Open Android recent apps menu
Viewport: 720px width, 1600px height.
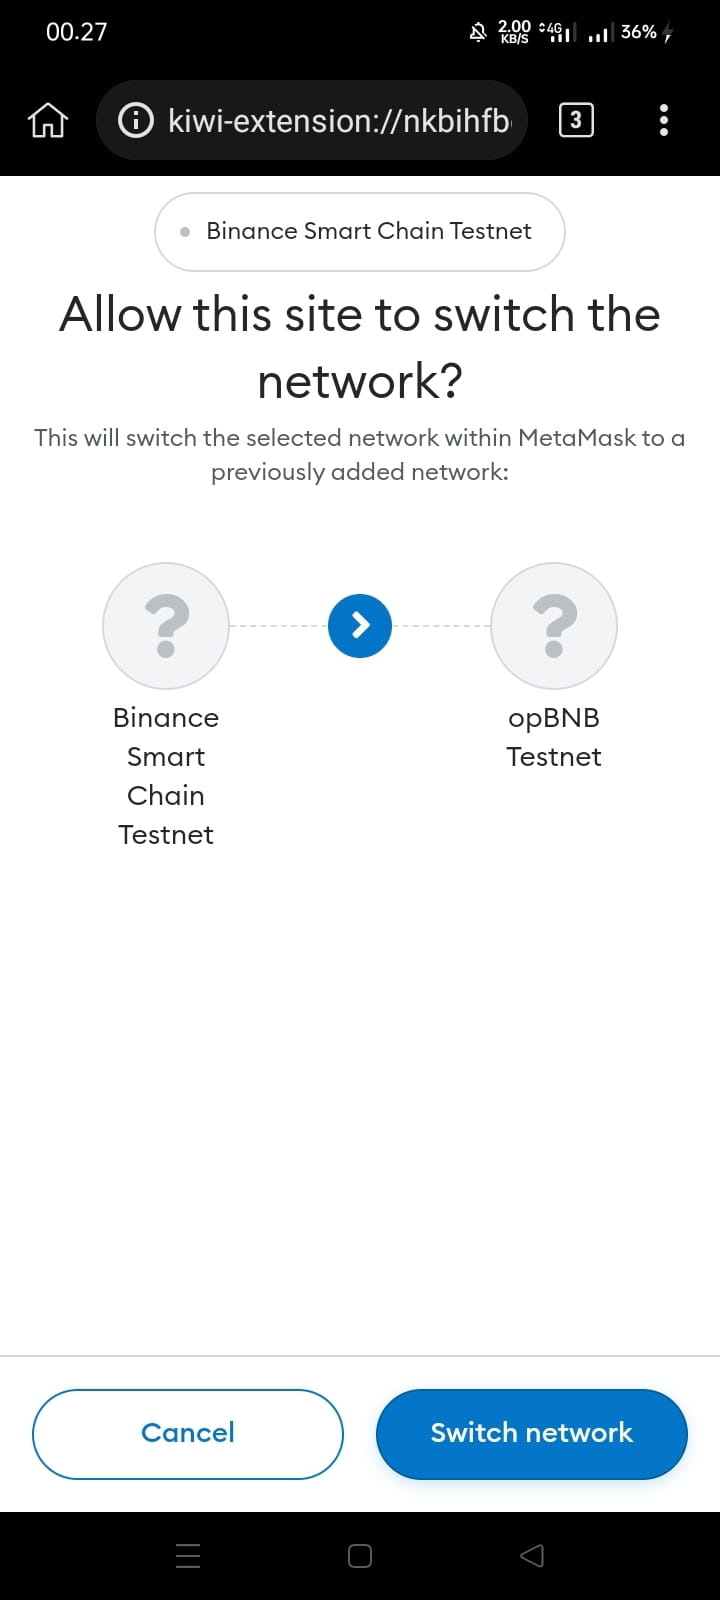coord(188,1555)
